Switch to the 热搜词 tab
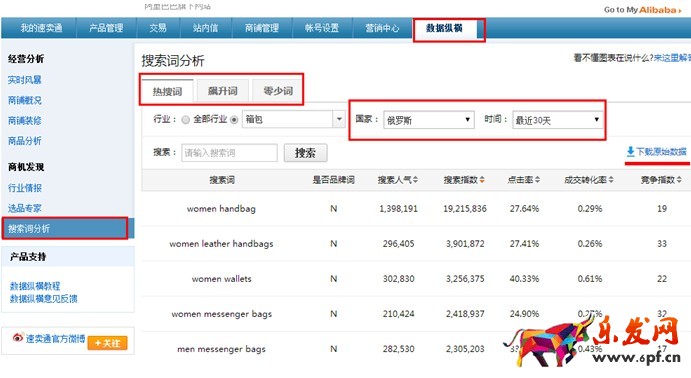This screenshot has height=378, width=691. pos(167,91)
